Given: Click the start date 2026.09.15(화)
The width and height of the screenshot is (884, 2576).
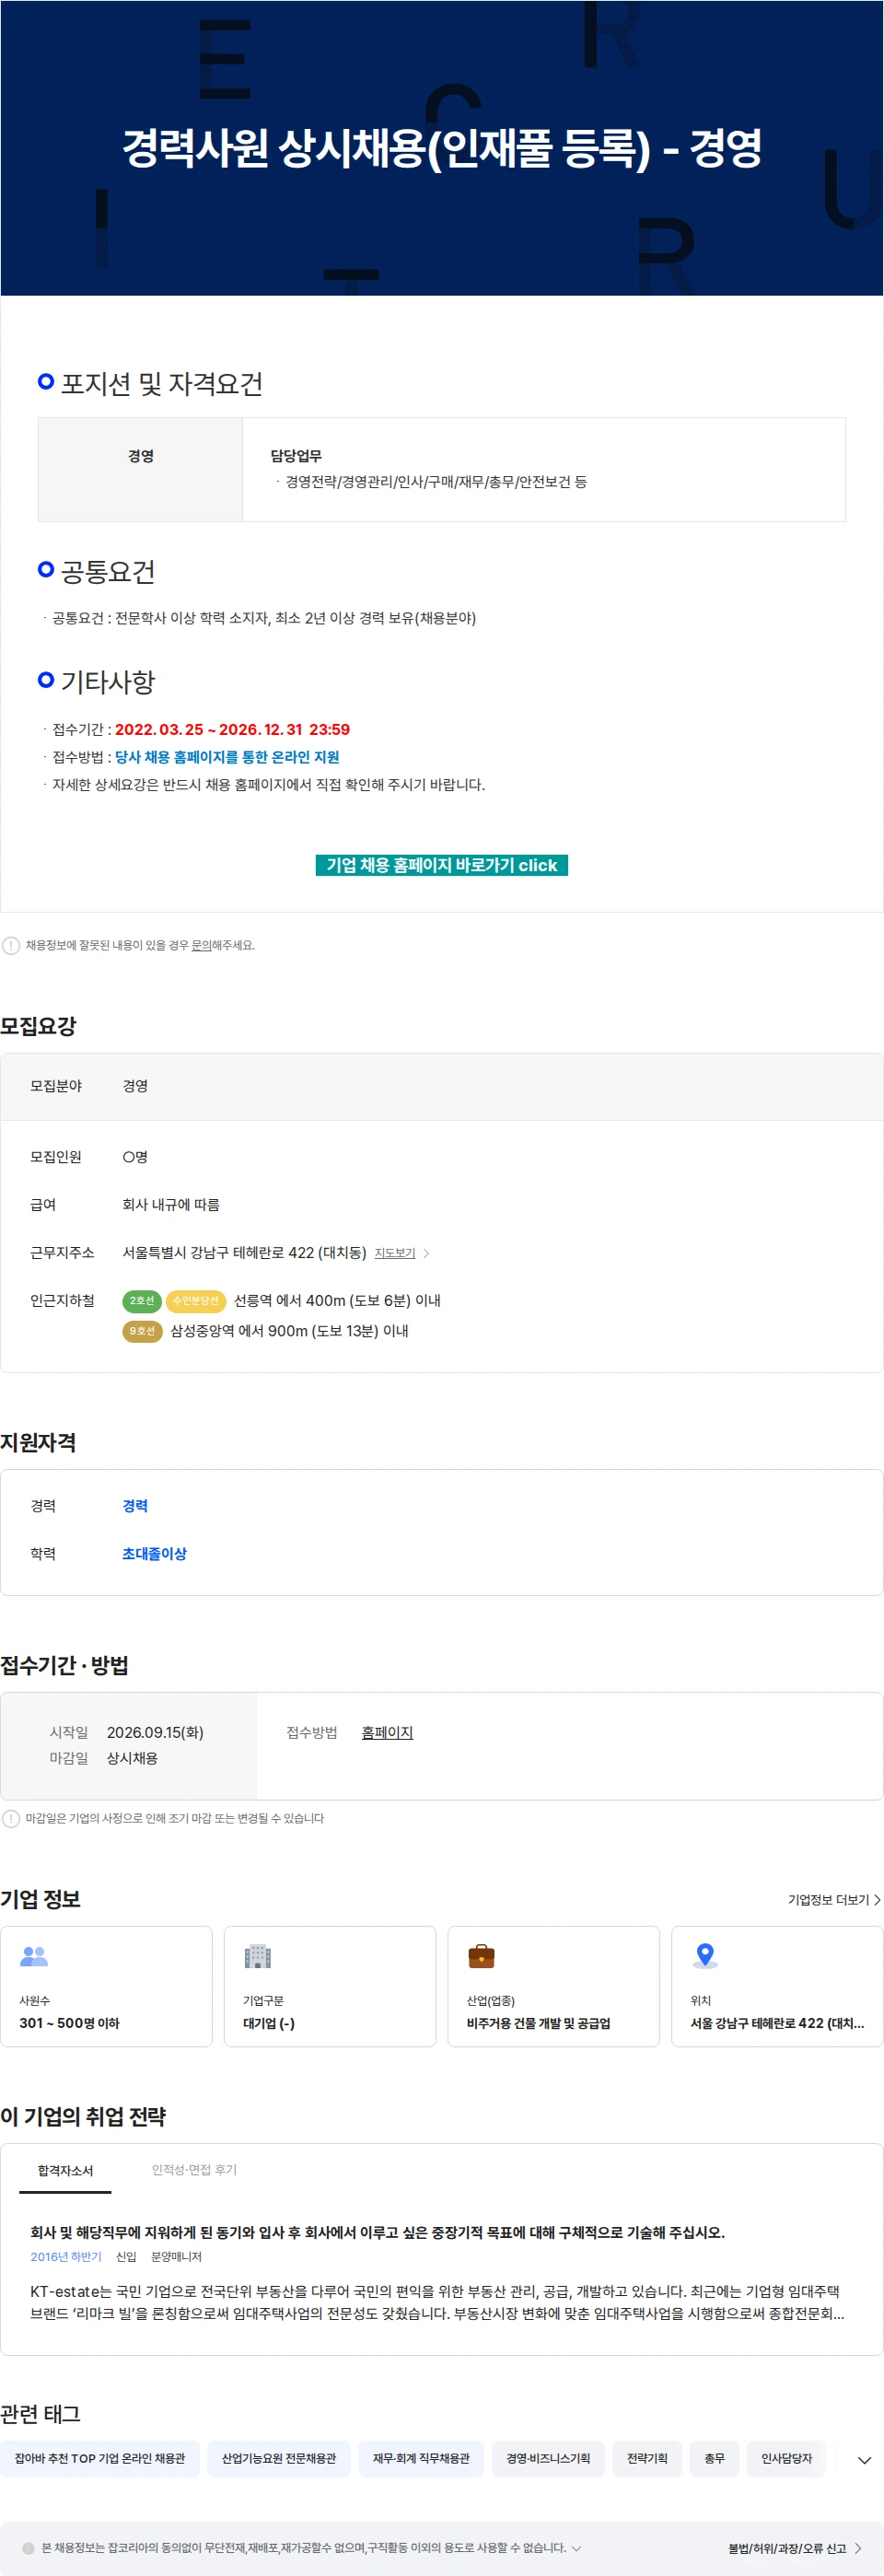Looking at the screenshot, I should click(155, 1732).
